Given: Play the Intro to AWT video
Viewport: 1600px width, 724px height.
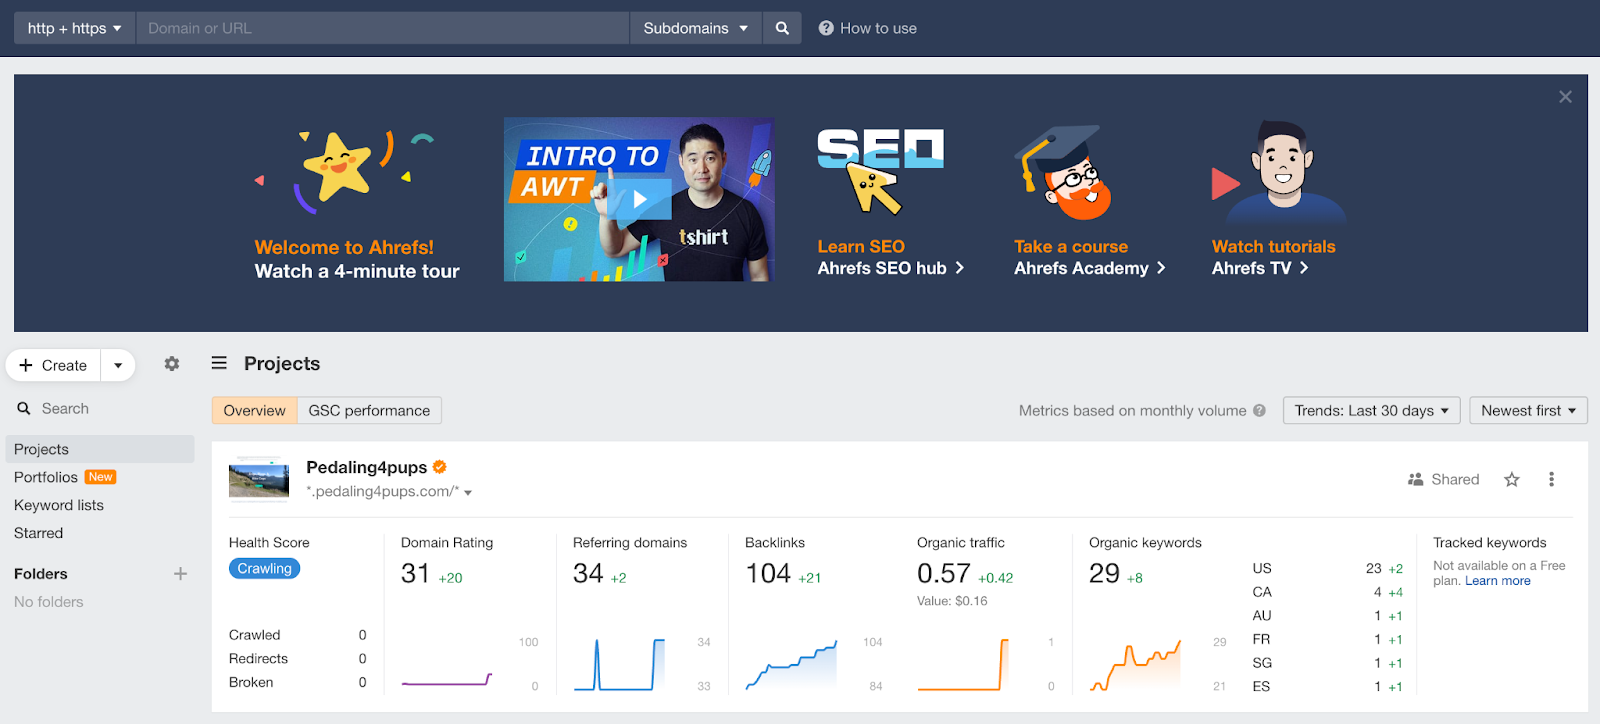Looking at the screenshot, I should [639, 199].
